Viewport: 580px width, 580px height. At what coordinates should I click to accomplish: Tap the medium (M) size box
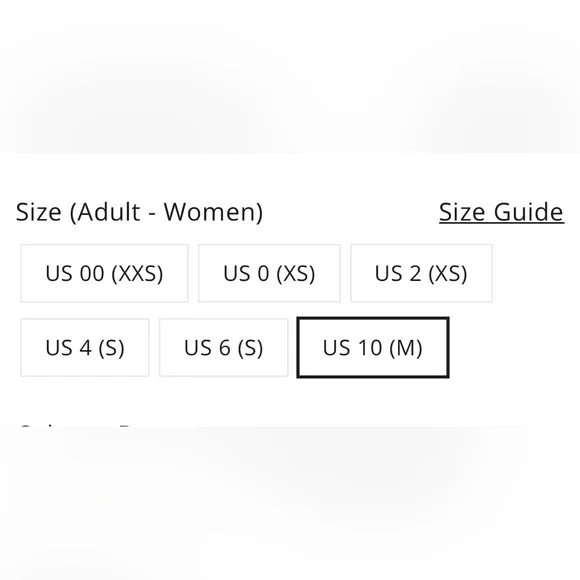(373, 347)
